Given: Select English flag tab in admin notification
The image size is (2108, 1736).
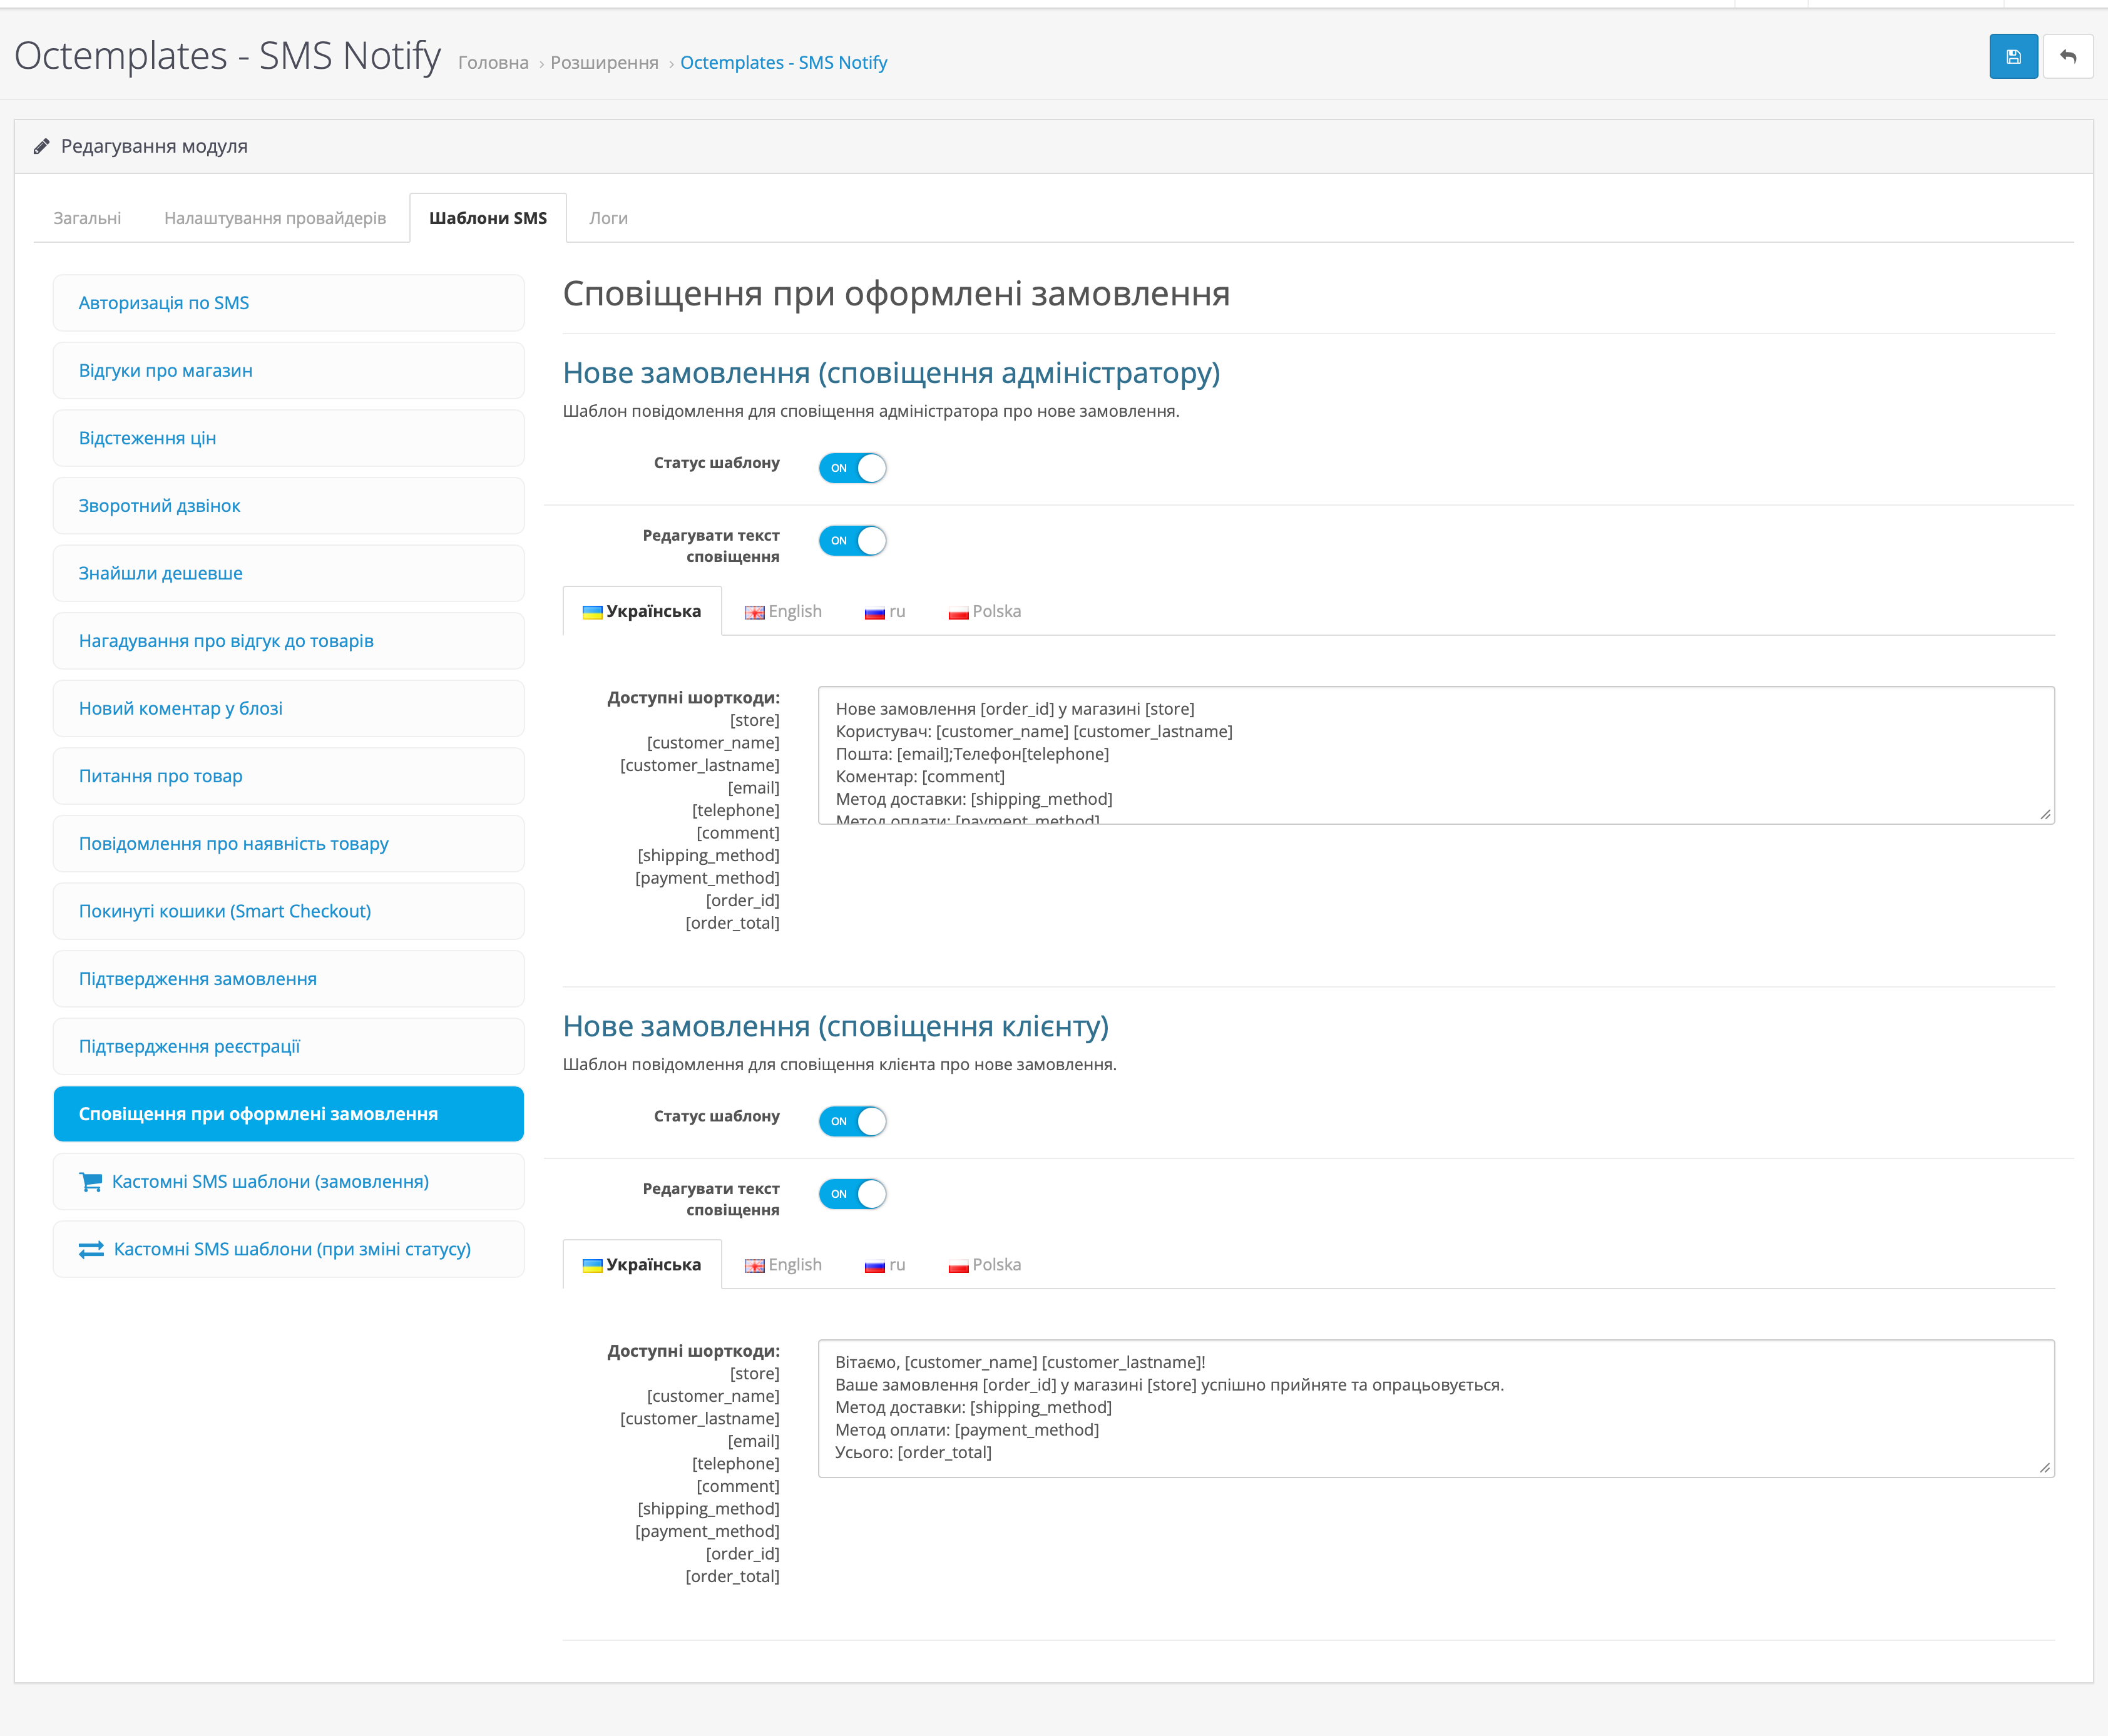Looking at the screenshot, I should click(x=783, y=612).
